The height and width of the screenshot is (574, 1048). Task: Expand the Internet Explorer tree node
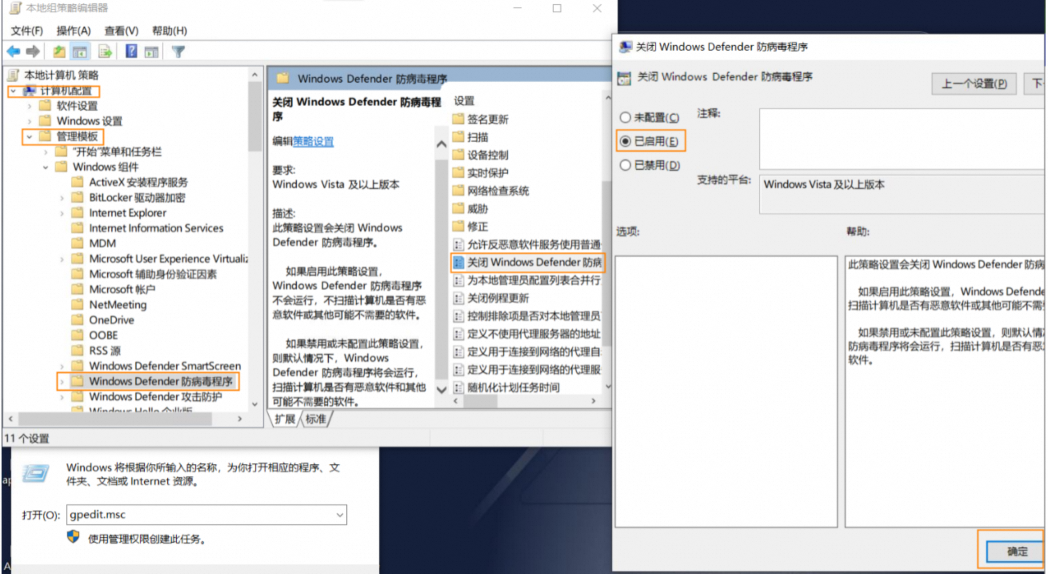[62, 212]
